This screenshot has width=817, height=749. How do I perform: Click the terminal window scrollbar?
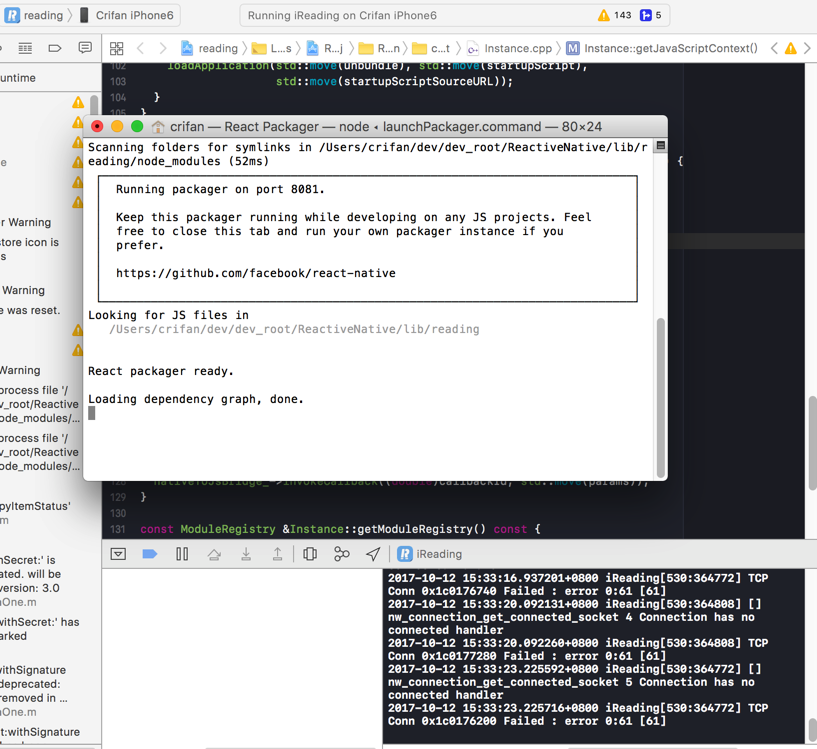click(x=661, y=398)
